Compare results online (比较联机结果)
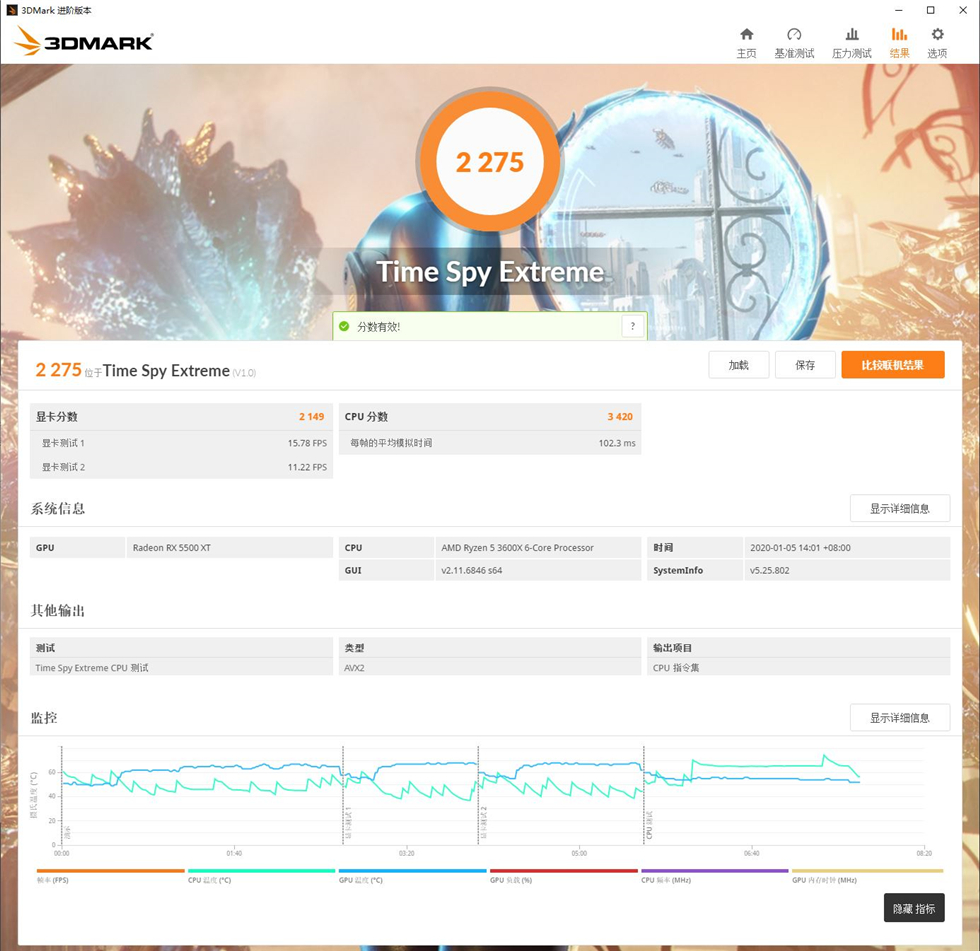Viewport: 980px width, 951px height. (892, 365)
